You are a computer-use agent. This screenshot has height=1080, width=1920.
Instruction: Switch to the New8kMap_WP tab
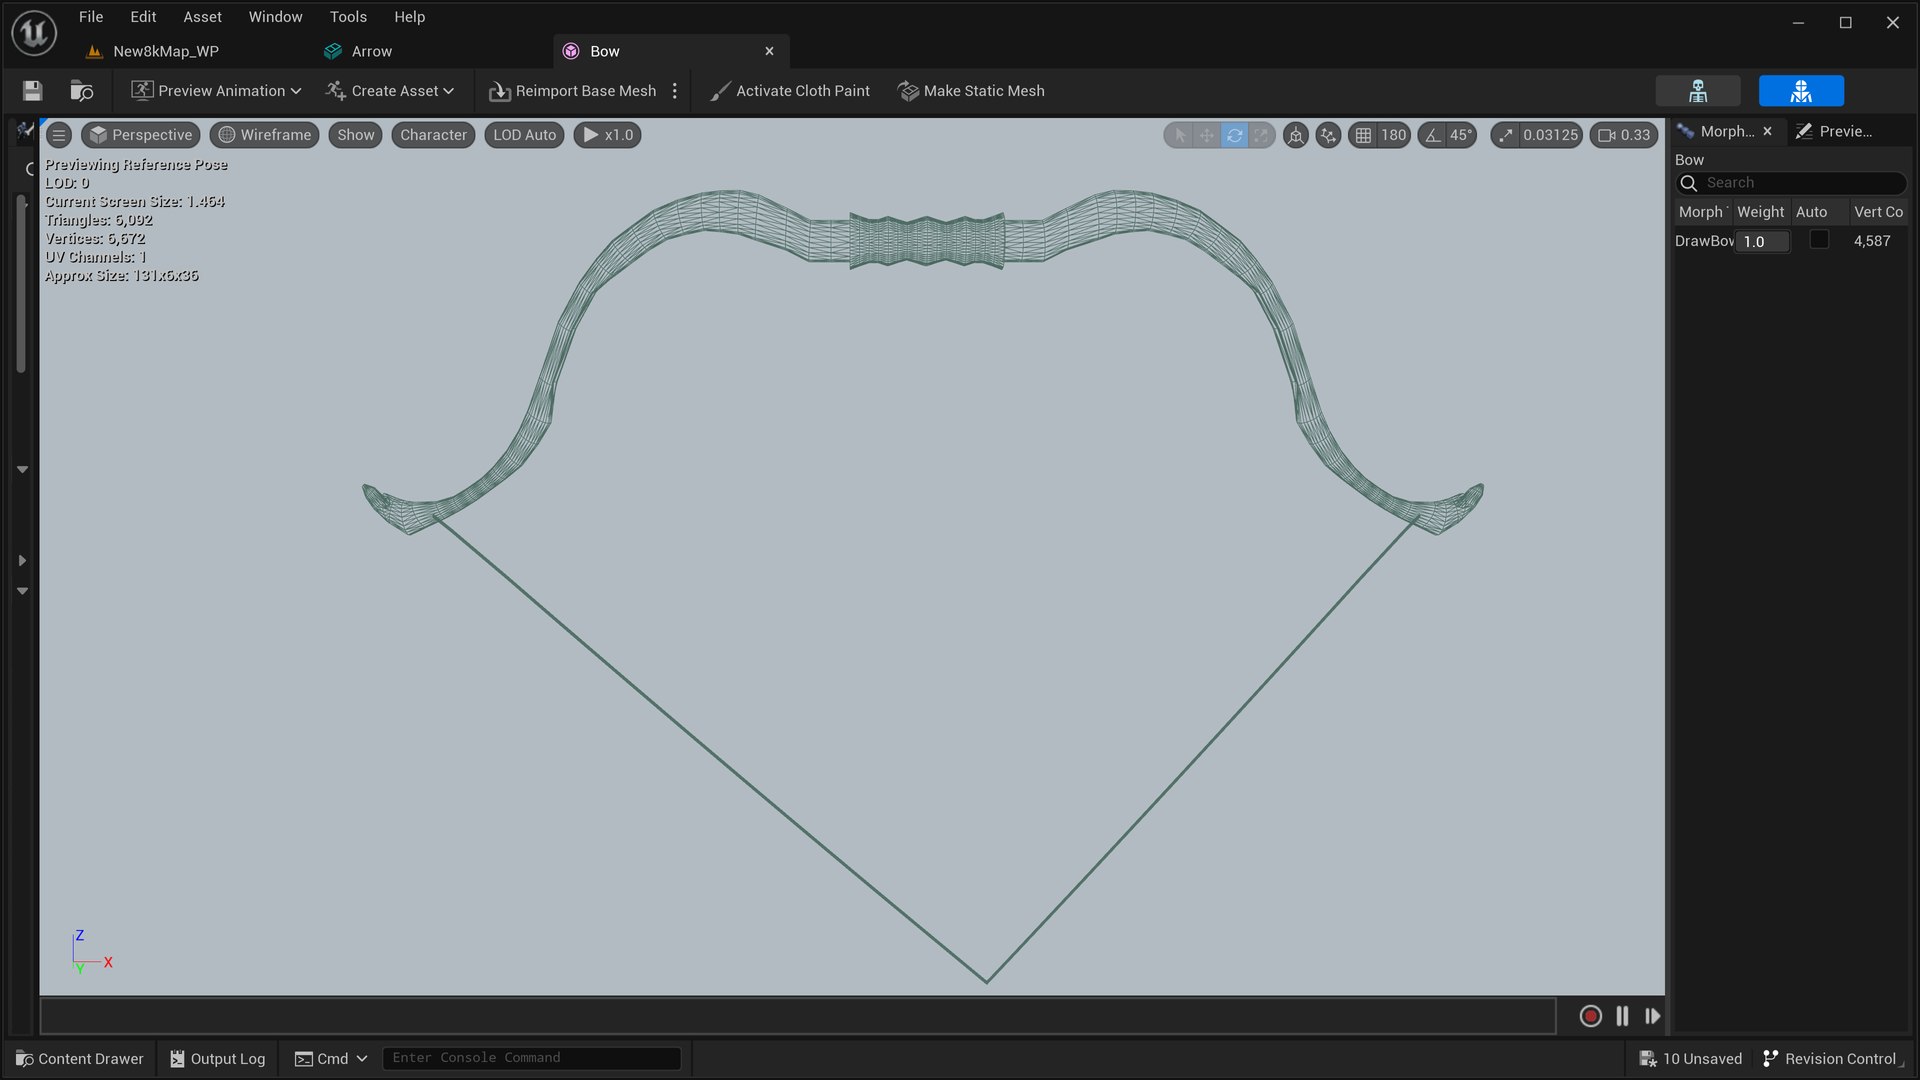pyautogui.click(x=166, y=51)
